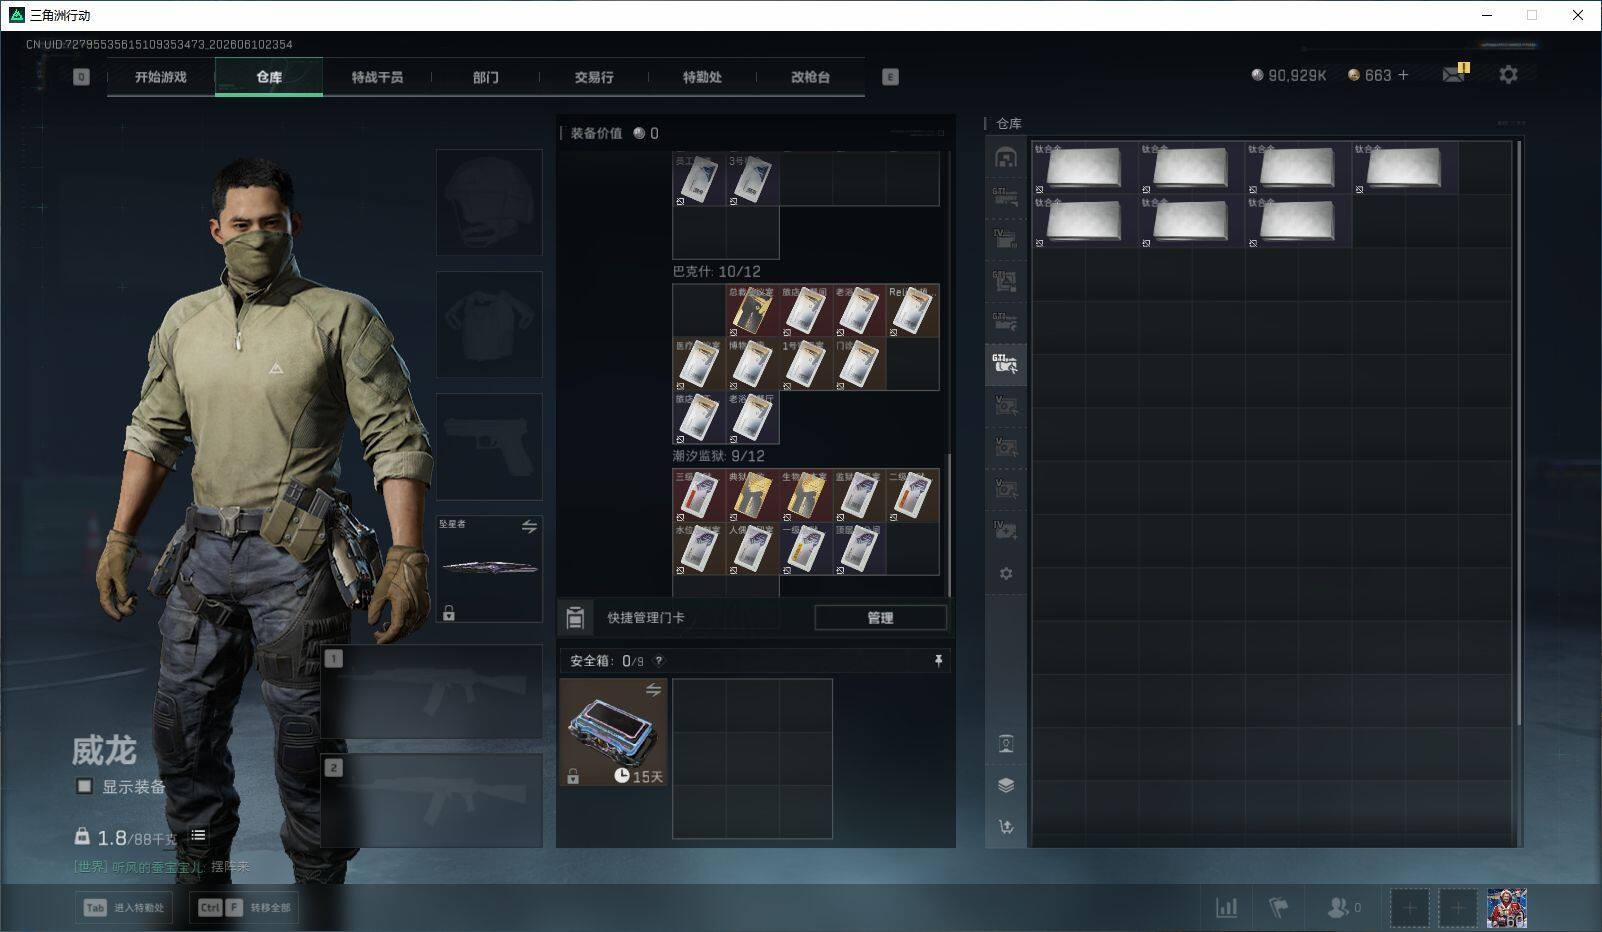
Task: Select the empty pistol slot
Action: pyautogui.click(x=489, y=446)
